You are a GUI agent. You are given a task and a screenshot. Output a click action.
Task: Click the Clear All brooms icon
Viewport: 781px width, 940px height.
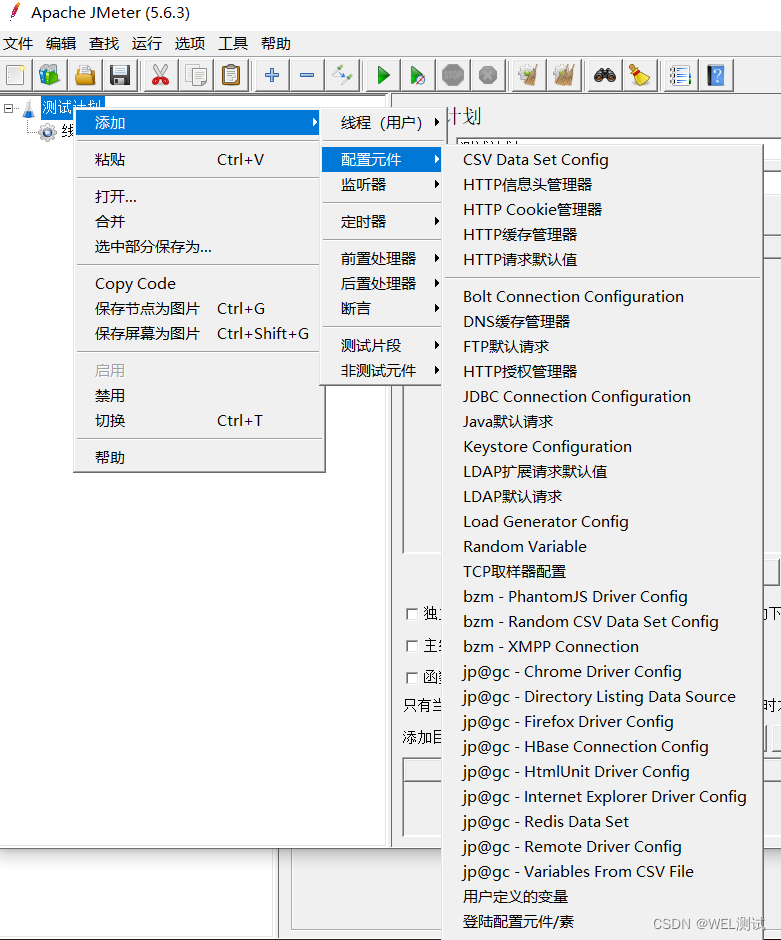pos(563,75)
